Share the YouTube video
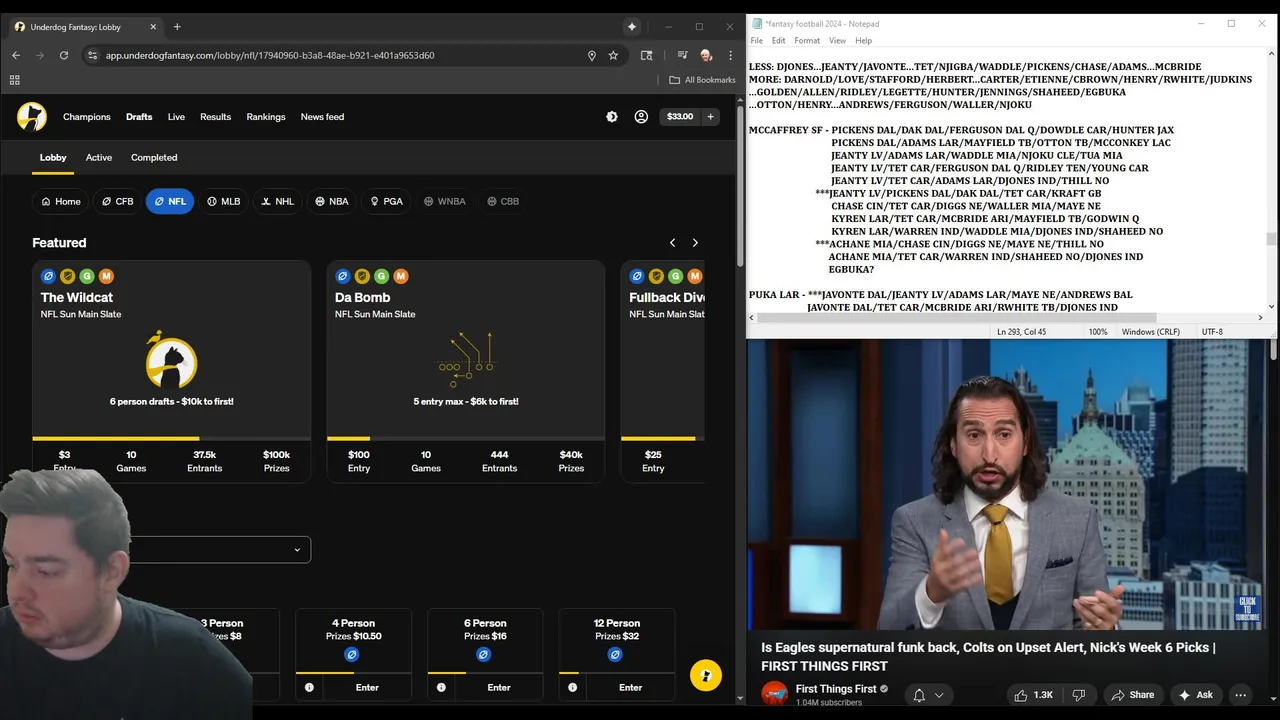 point(1133,695)
